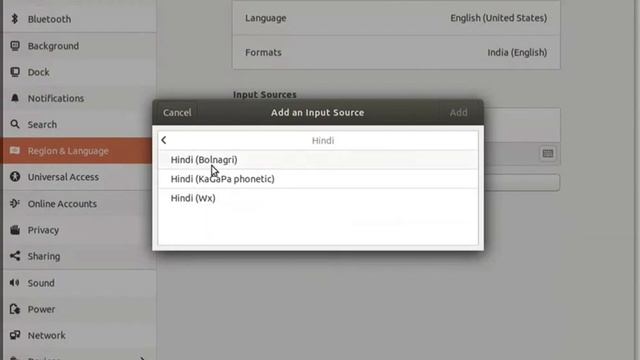Image resolution: width=640 pixels, height=360 pixels.
Task: Click the Notifications bell icon
Action: (15, 98)
